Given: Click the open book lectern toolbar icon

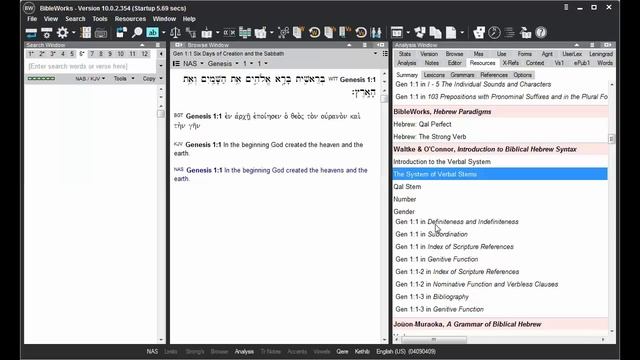Looking at the screenshot, I should 207,32.
